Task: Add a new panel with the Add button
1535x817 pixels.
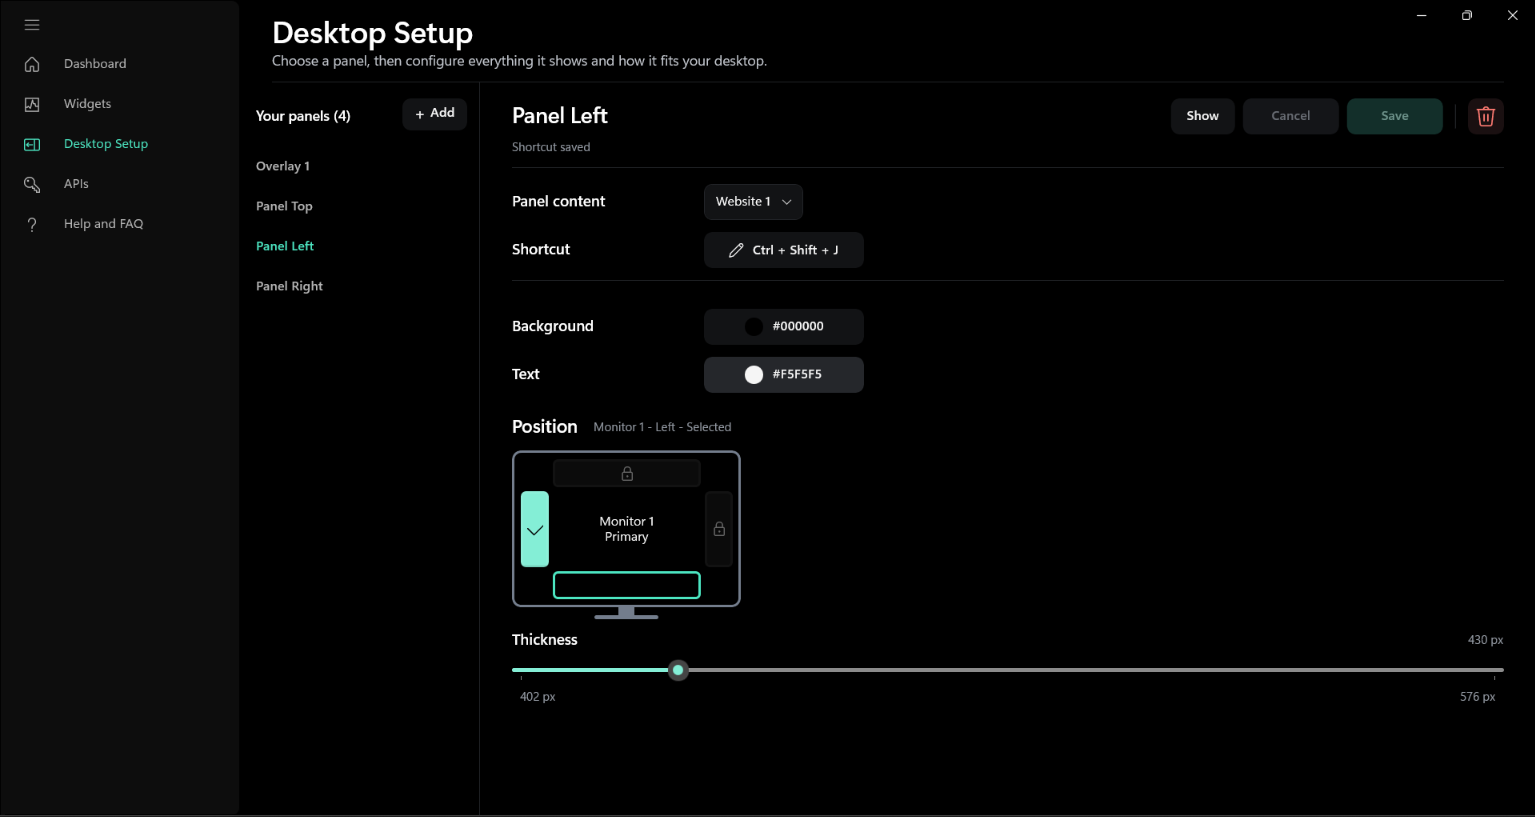Action: 435,114
